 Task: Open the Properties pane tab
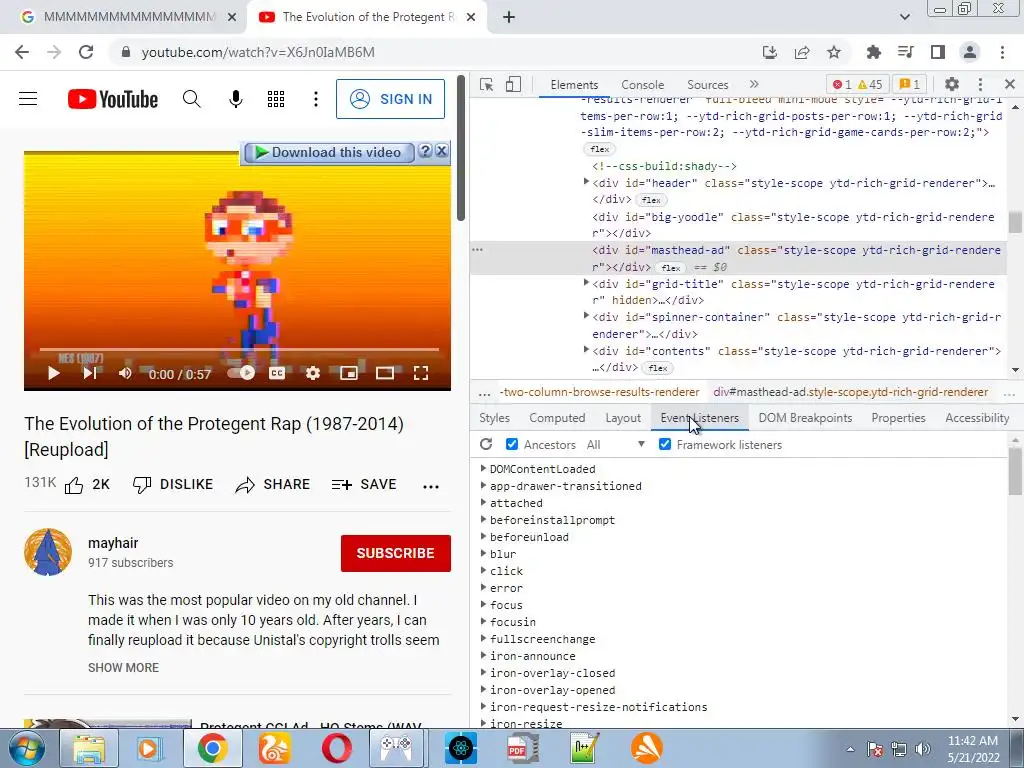click(898, 418)
